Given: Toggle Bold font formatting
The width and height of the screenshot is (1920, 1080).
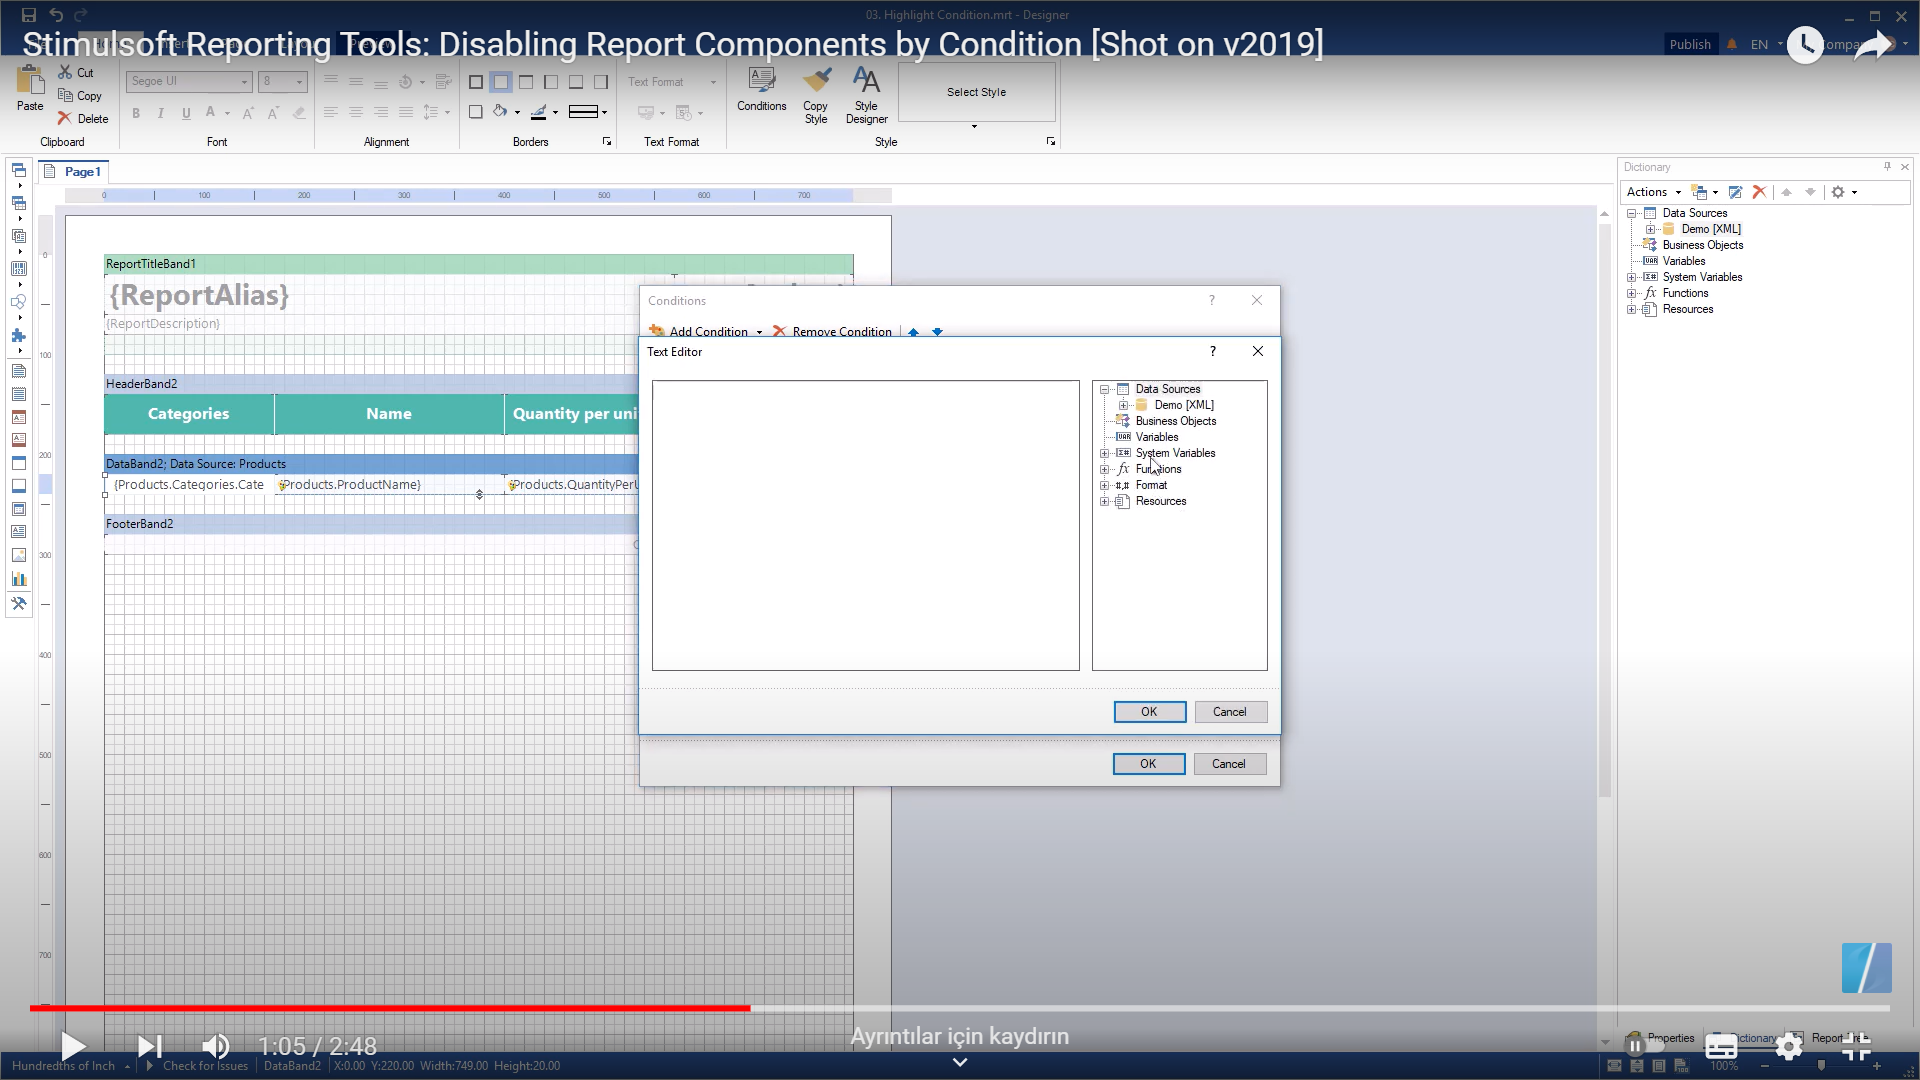Looking at the screenshot, I should (136, 113).
